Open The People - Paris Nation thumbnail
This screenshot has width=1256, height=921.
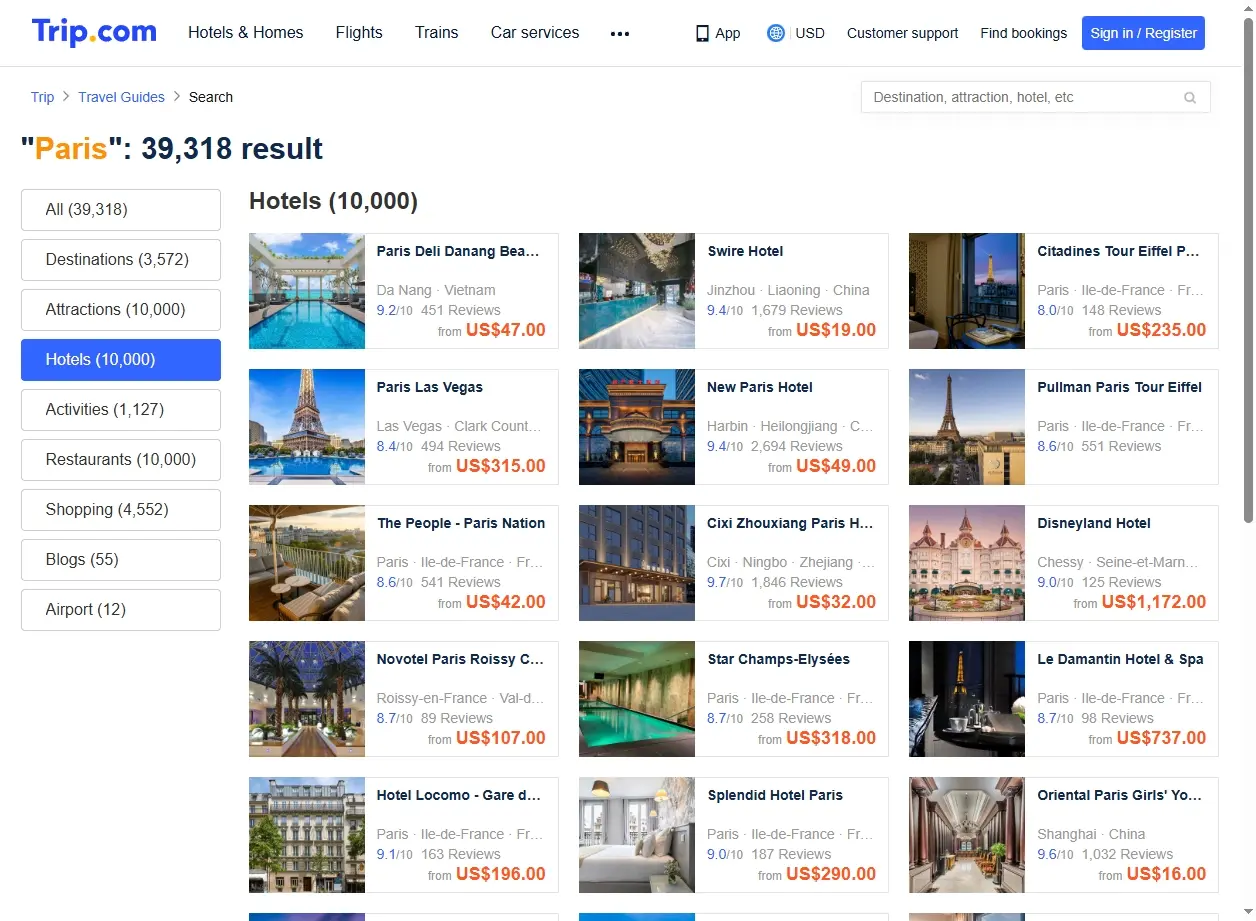[x=307, y=563]
